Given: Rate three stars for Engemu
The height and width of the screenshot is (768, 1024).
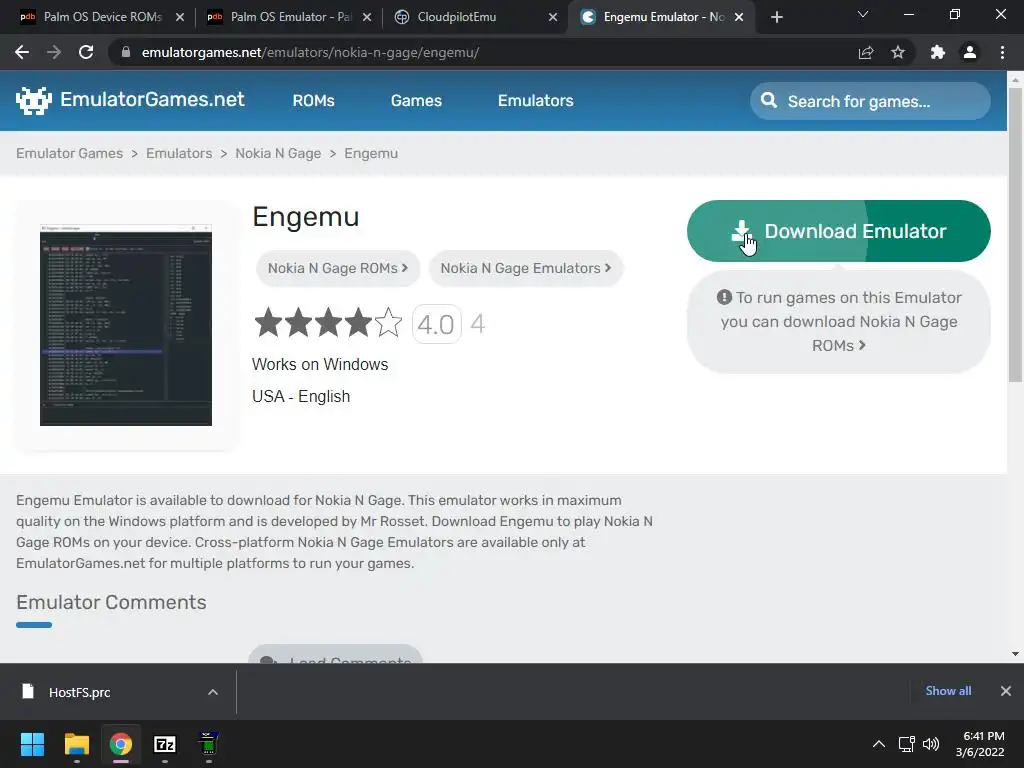Looking at the screenshot, I should pos(328,323).
